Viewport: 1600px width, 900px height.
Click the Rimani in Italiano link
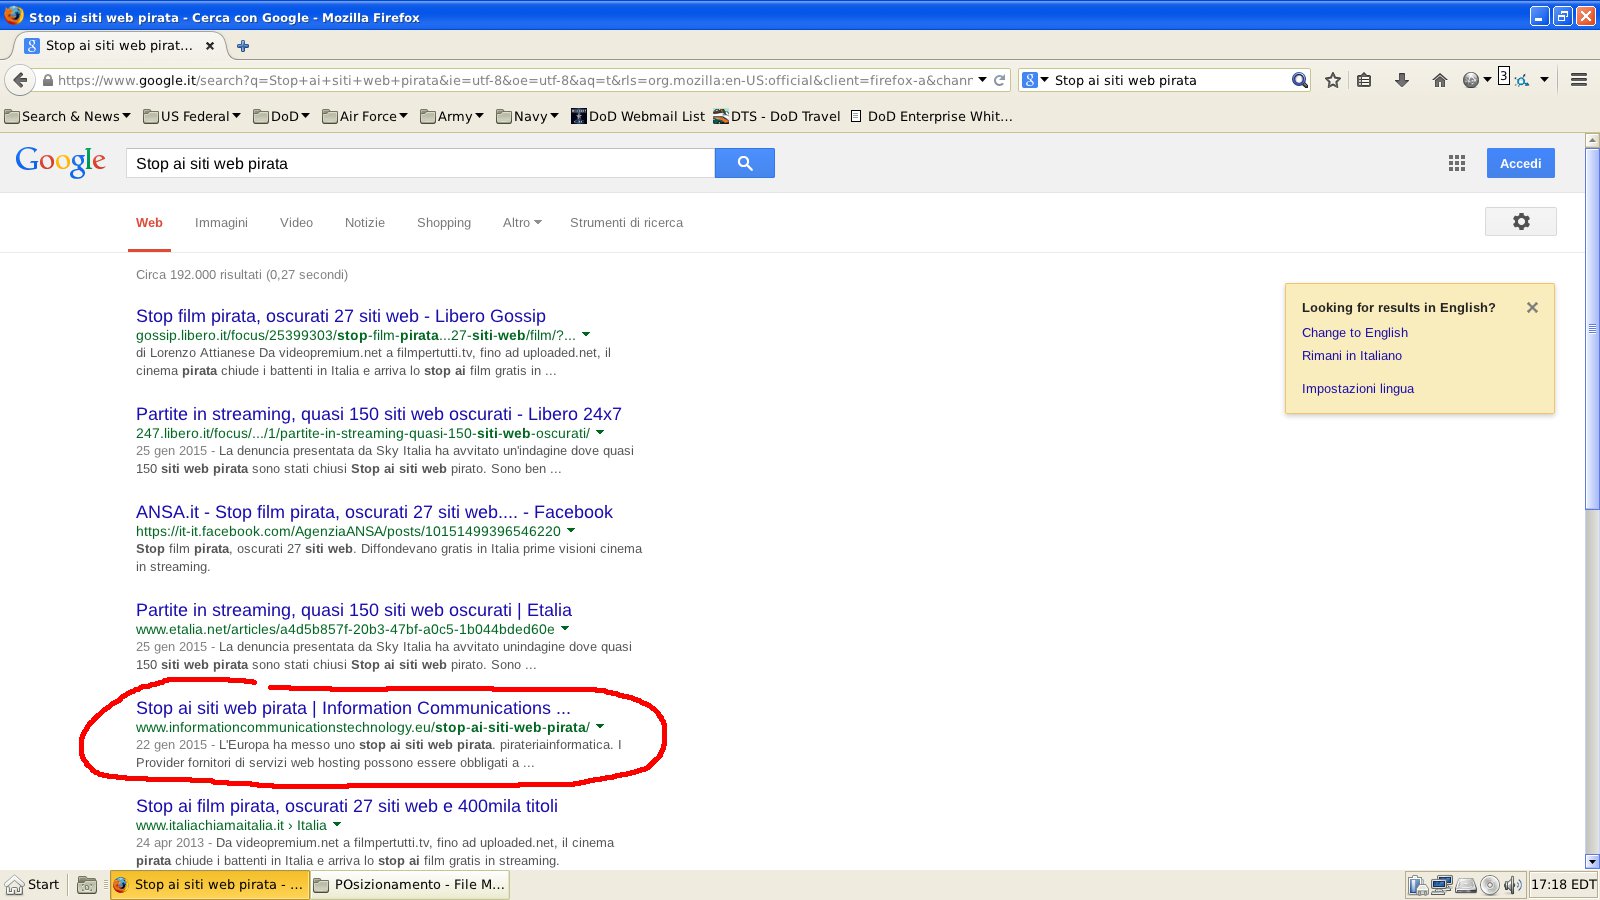(1352, 356)
